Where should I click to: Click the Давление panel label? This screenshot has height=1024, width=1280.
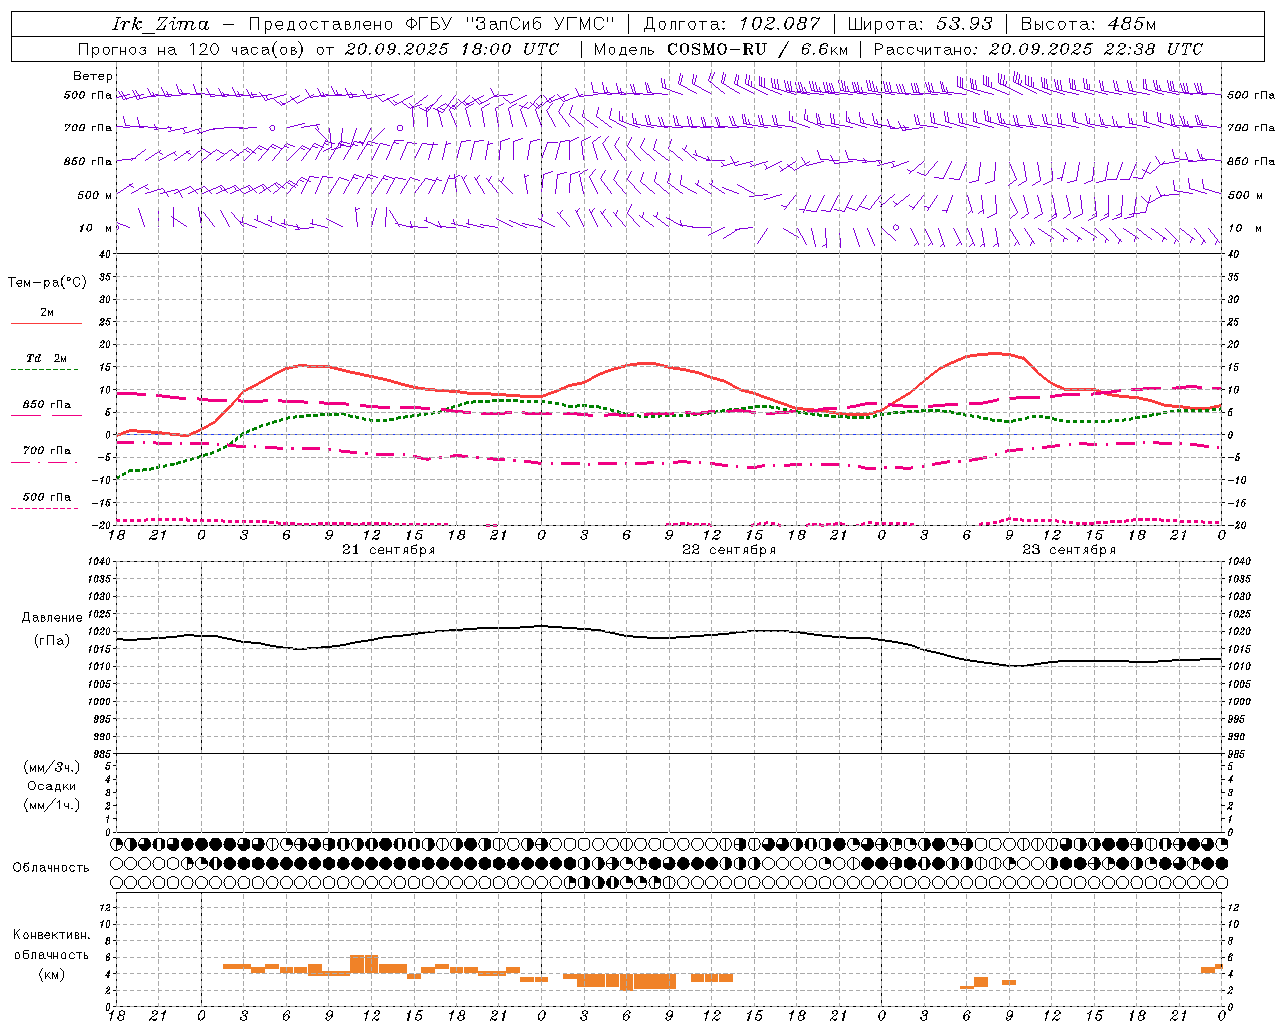pyautogui.click(x=52, y=618)
